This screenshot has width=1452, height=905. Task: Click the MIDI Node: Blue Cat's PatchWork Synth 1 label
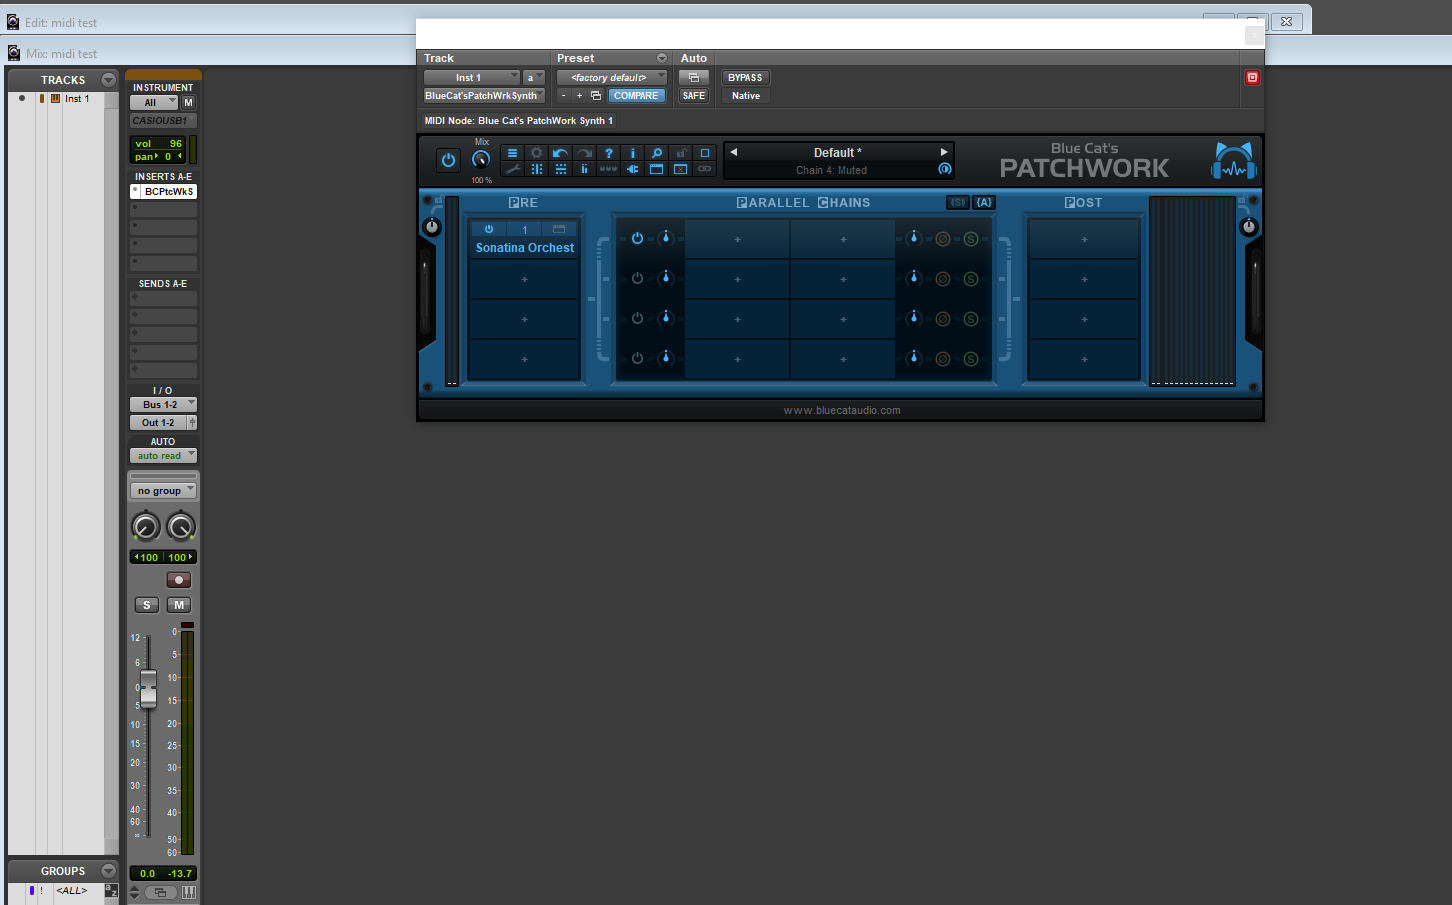(x=519, y=121)
